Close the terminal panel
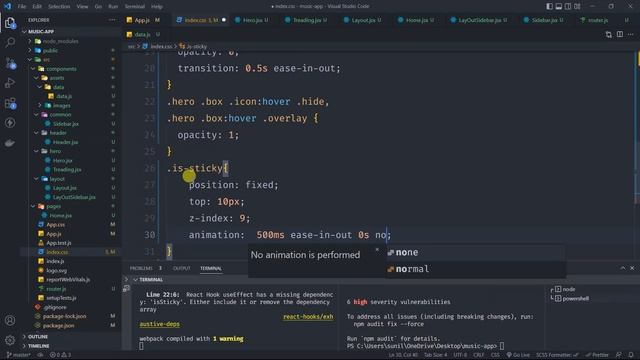This screenshot has height=360, width=640. click(632, 268)
